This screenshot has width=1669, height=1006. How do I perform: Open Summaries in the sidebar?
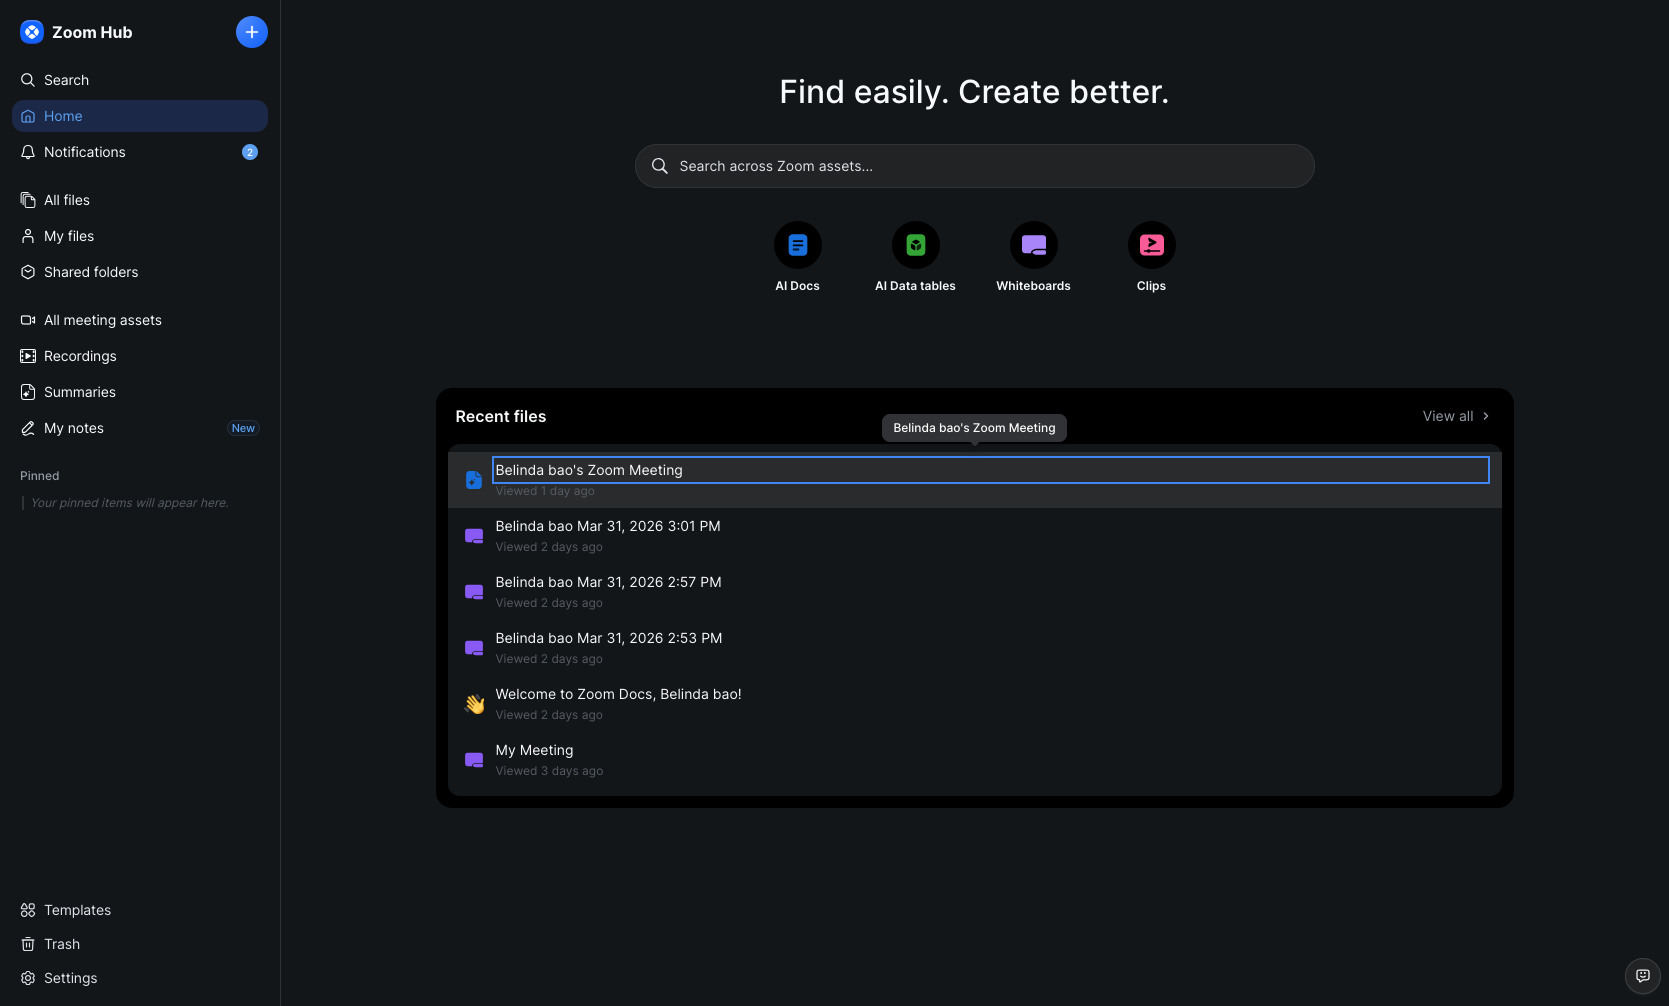coord(140,392)
